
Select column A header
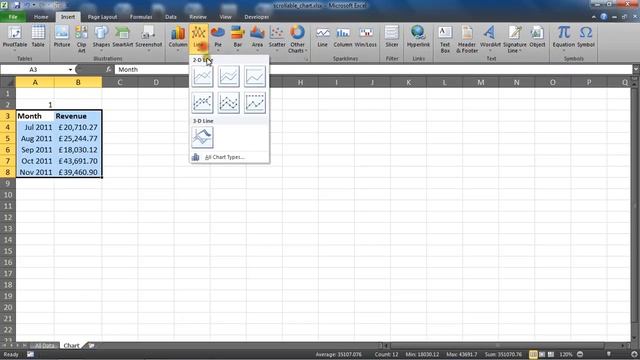click(35, 82)
